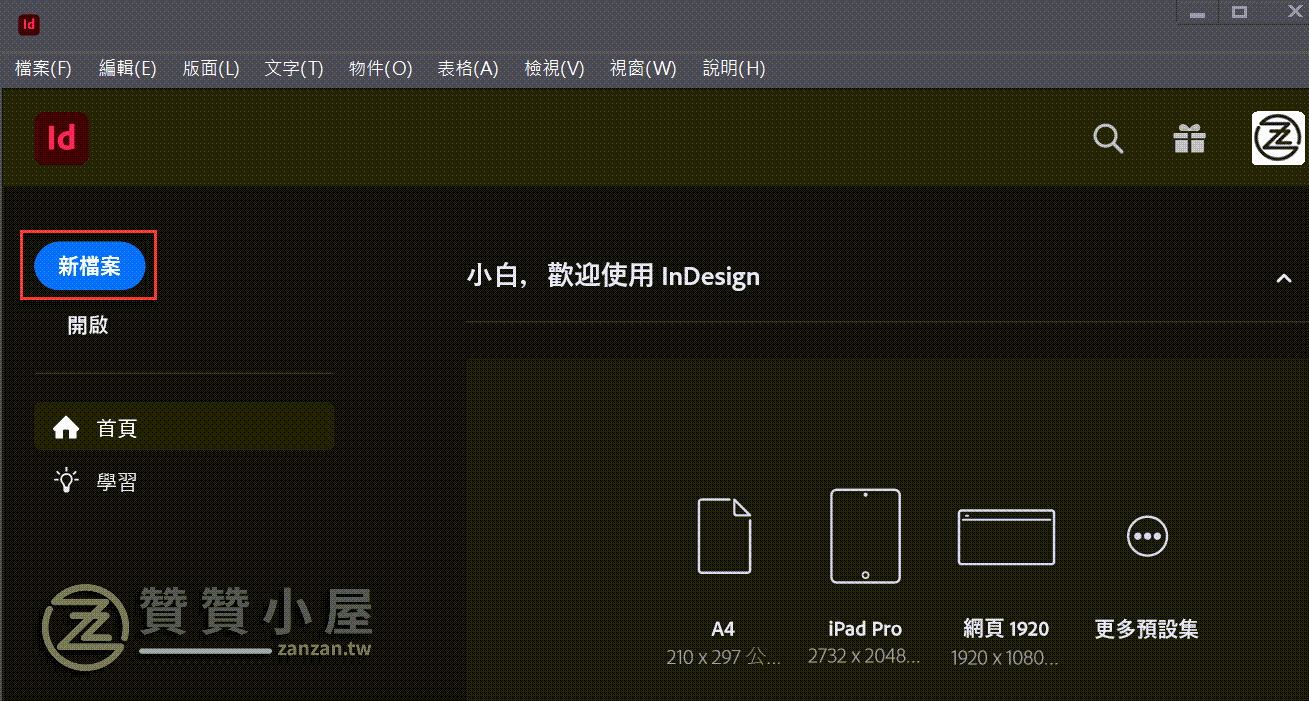Collapse the welcome section chevron
1309x701 pixels.
point(1284,279)
